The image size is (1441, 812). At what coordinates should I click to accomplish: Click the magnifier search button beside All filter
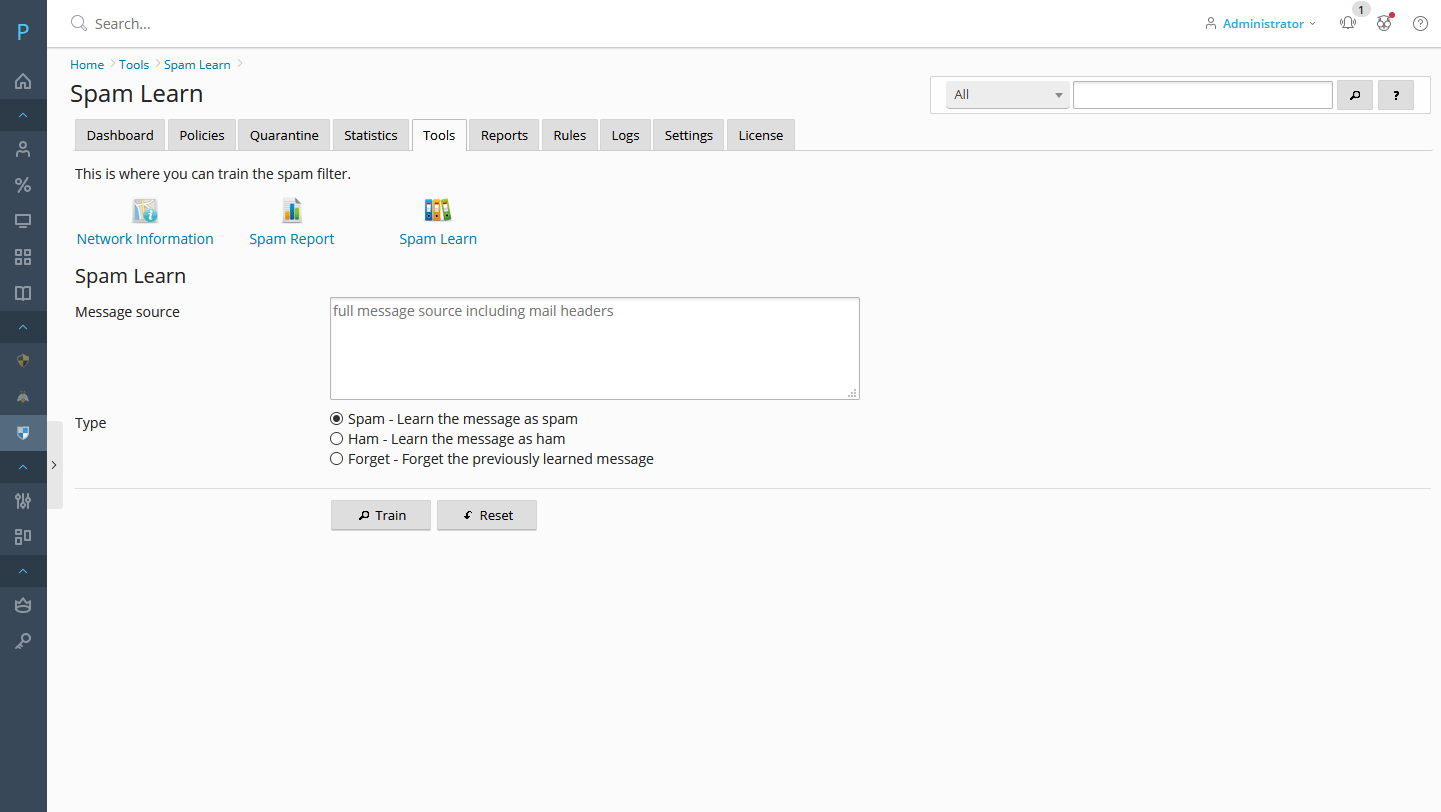click(x=1355, y=95)
